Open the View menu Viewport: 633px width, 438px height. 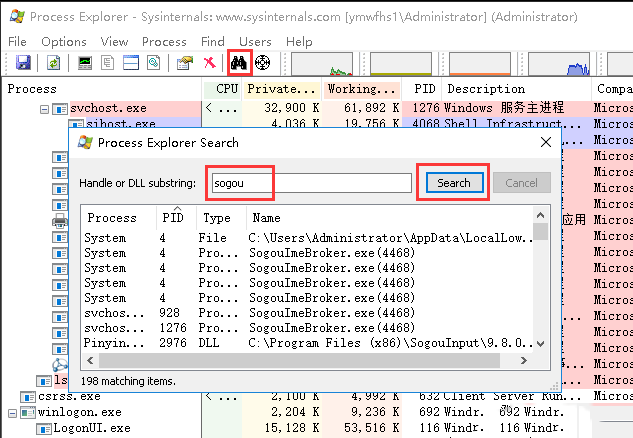[x=114, y=42]
